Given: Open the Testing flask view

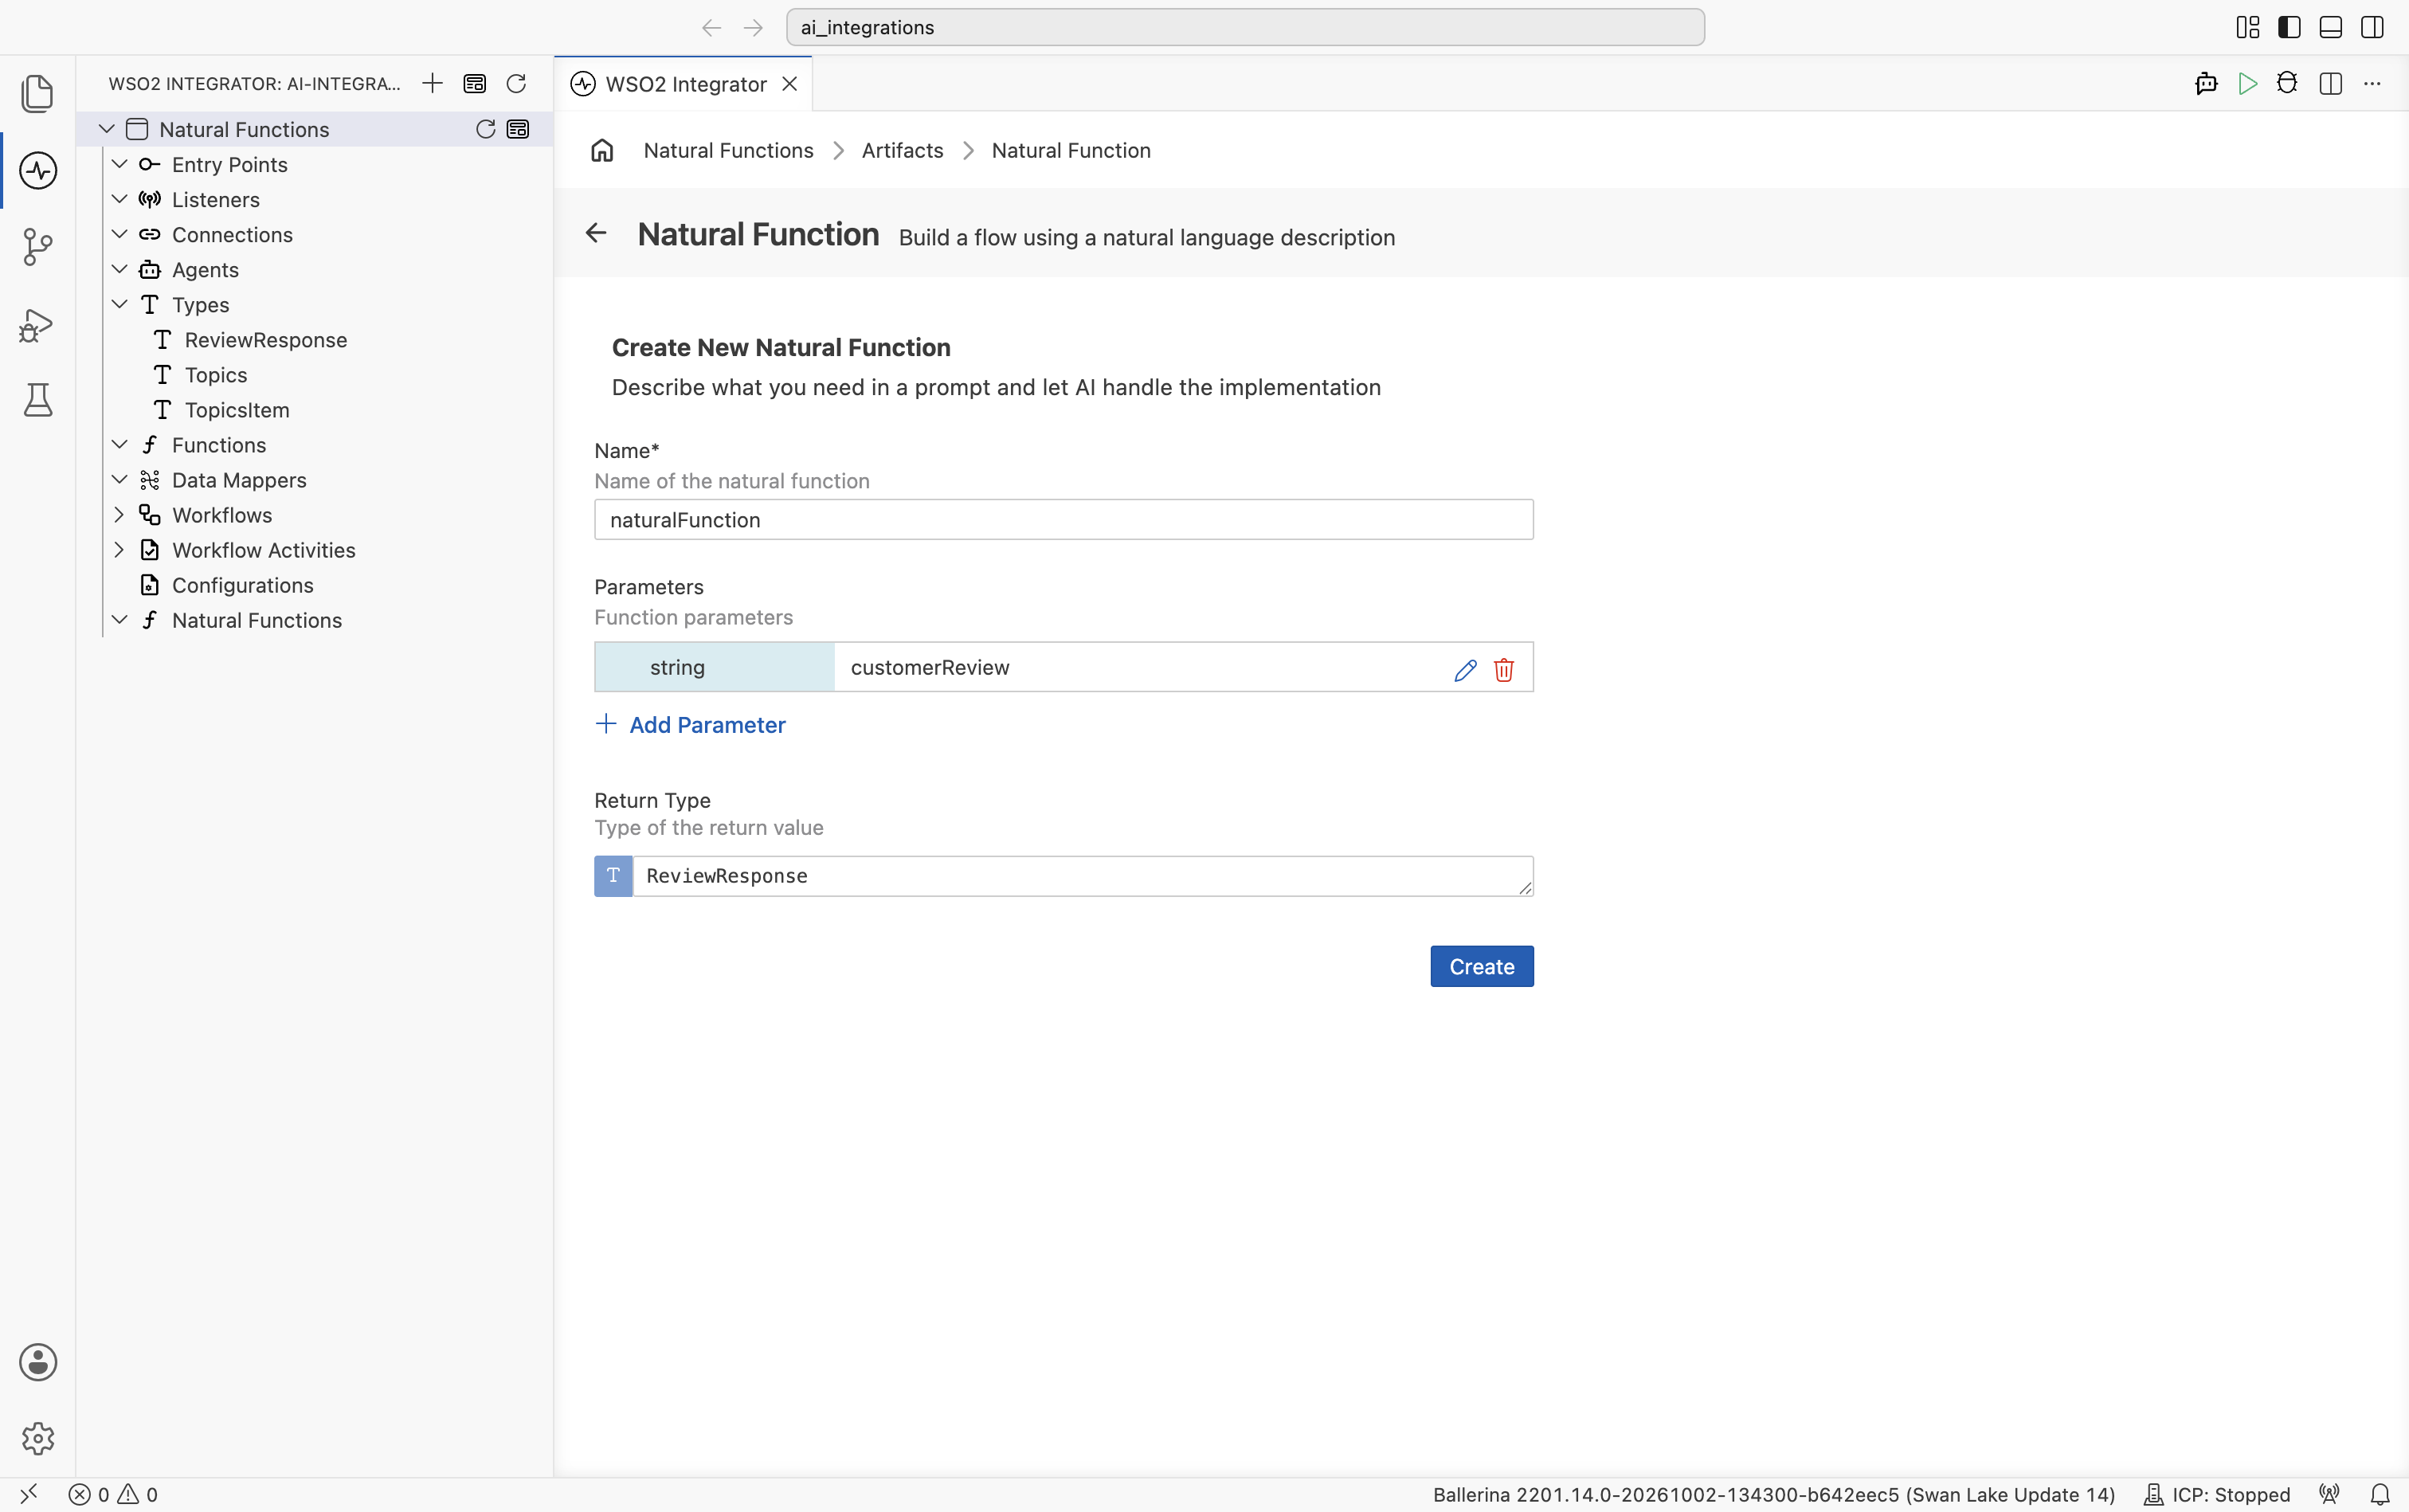Looking at the screenshot, I should [x=38, y=401].
